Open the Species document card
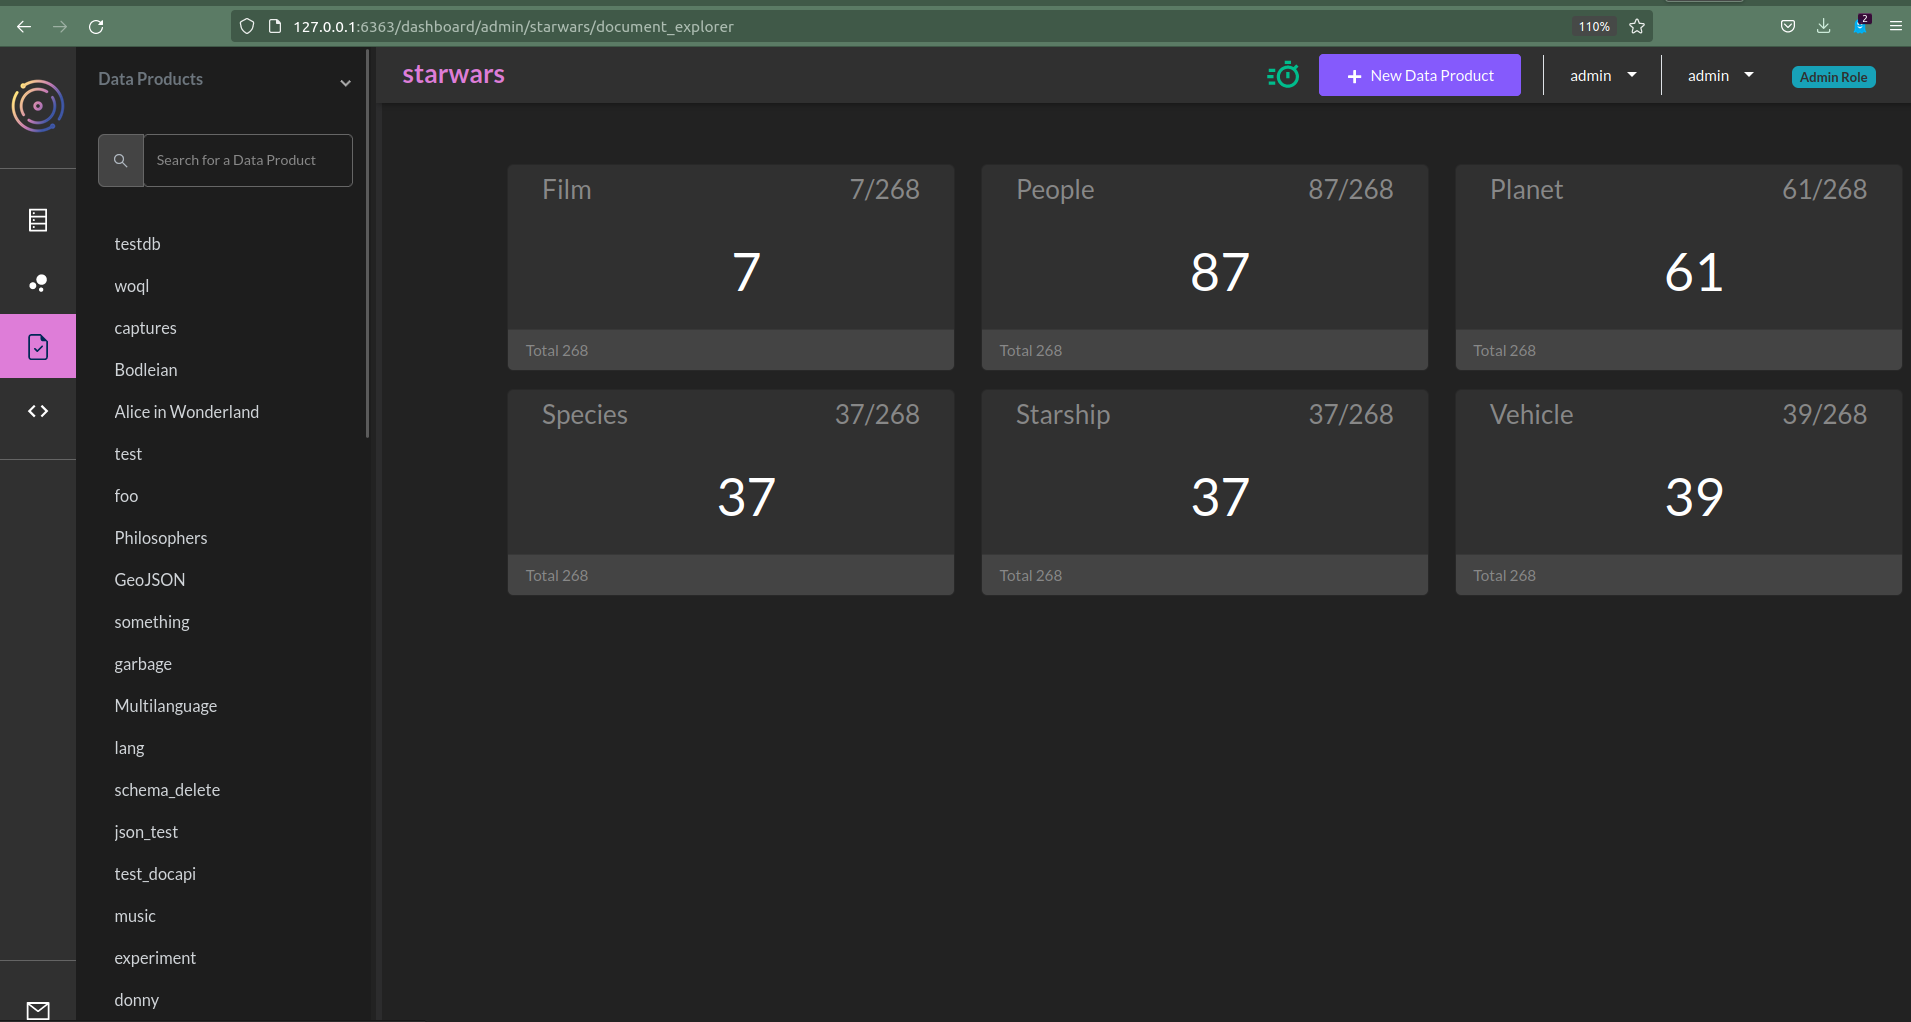The width and height of the screenshot is (1911, 1022). 731,492
